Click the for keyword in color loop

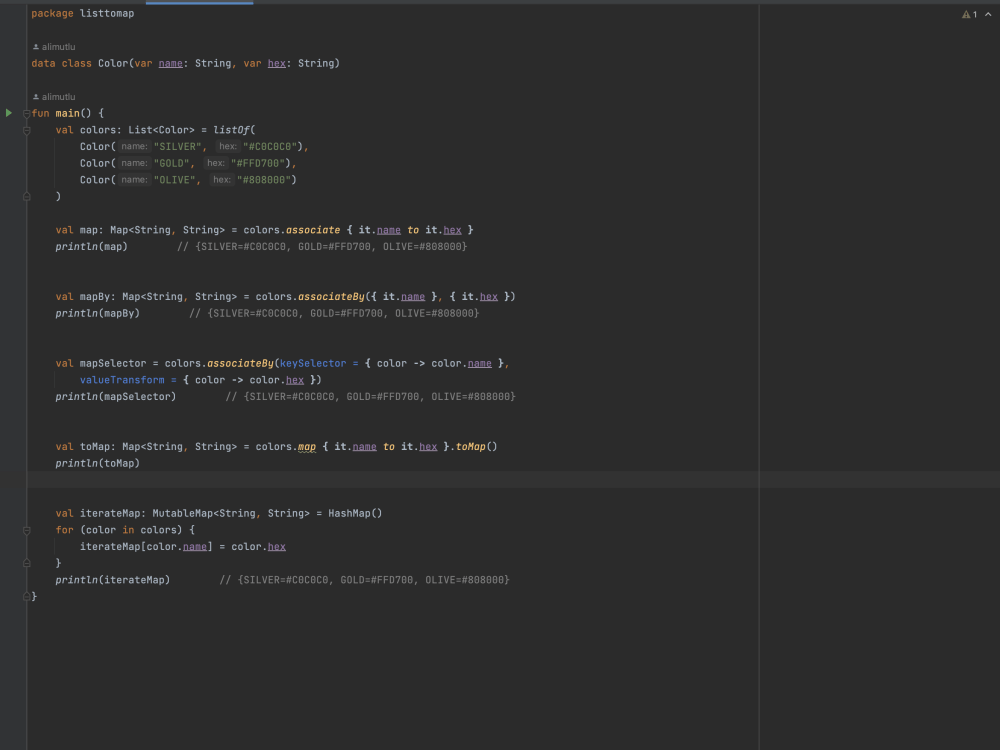click(64, 530)
